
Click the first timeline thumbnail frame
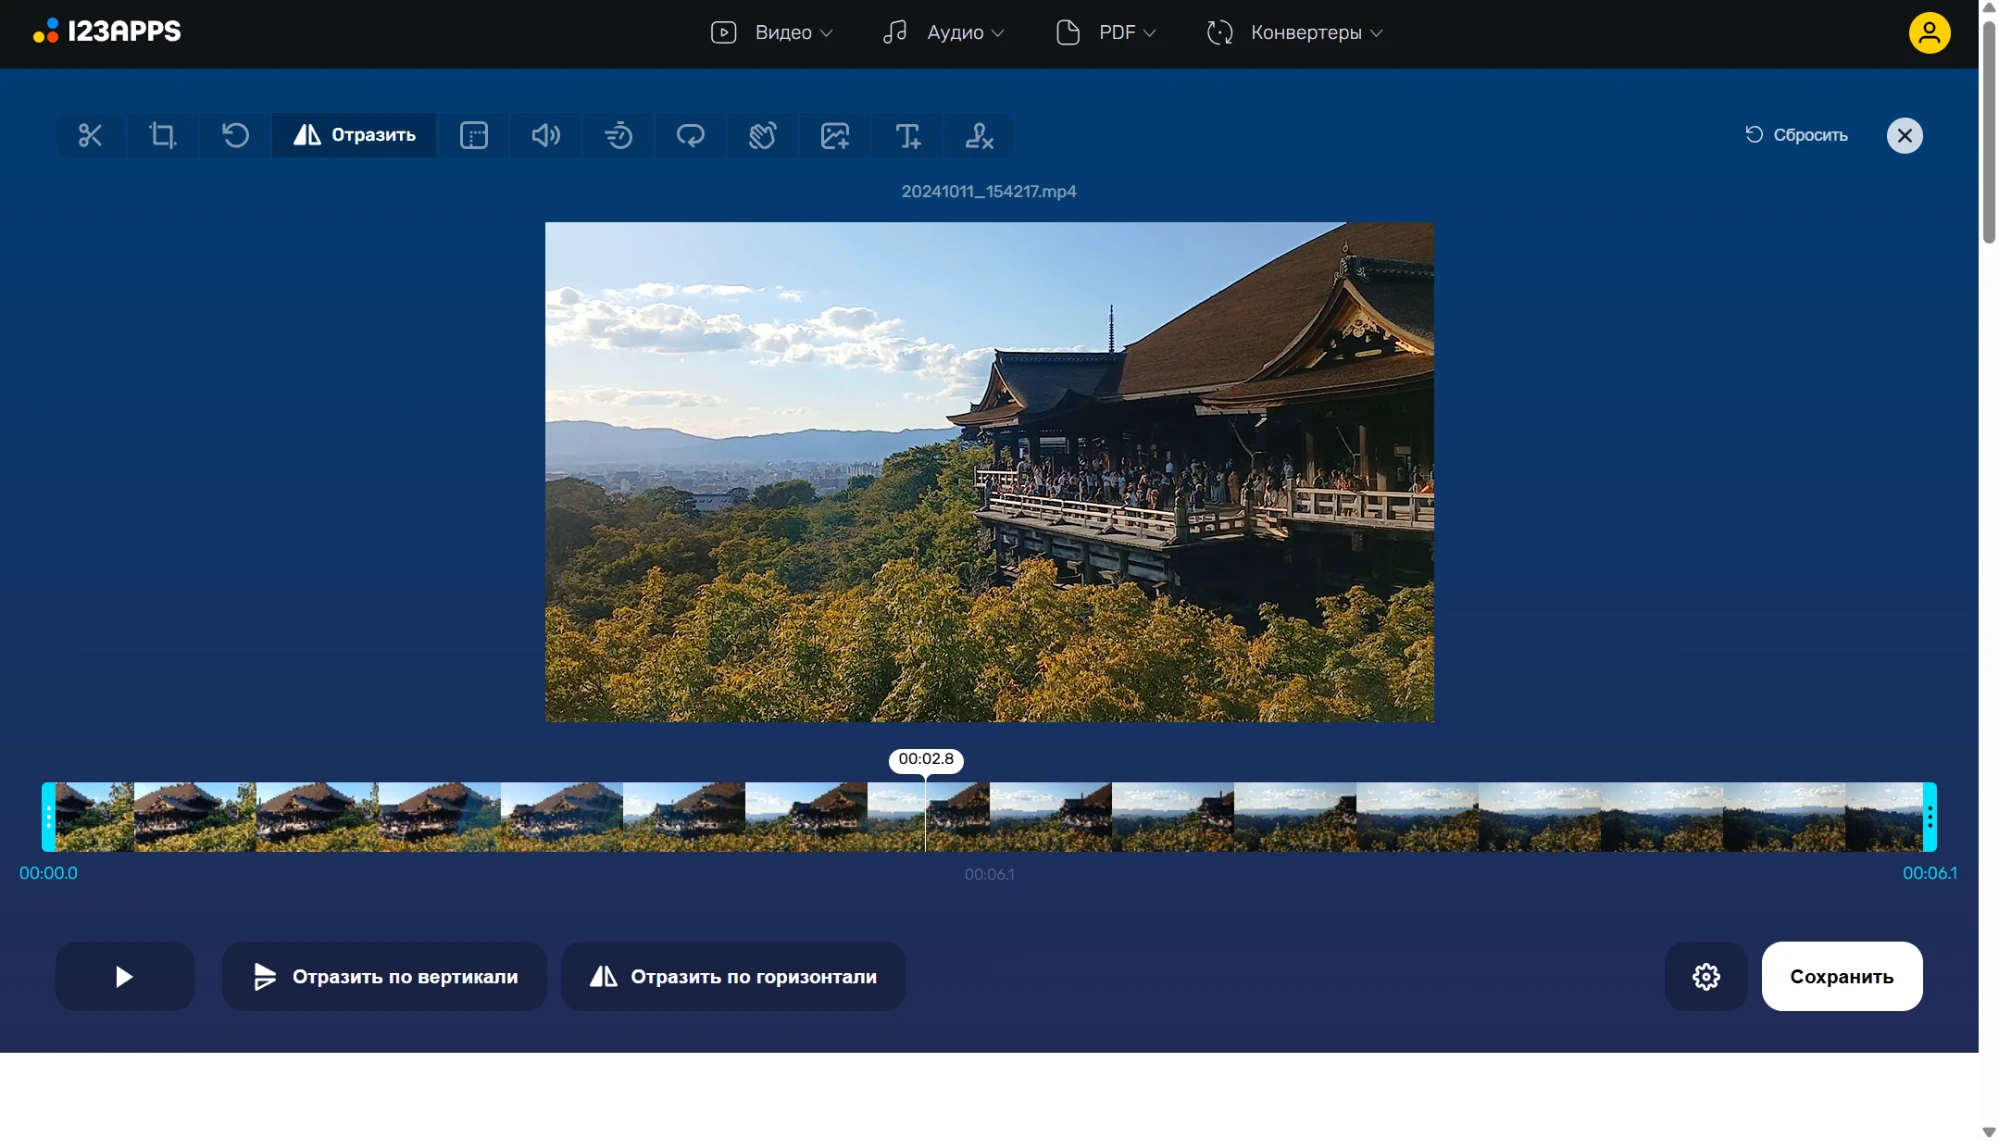[x=95, y=817]
